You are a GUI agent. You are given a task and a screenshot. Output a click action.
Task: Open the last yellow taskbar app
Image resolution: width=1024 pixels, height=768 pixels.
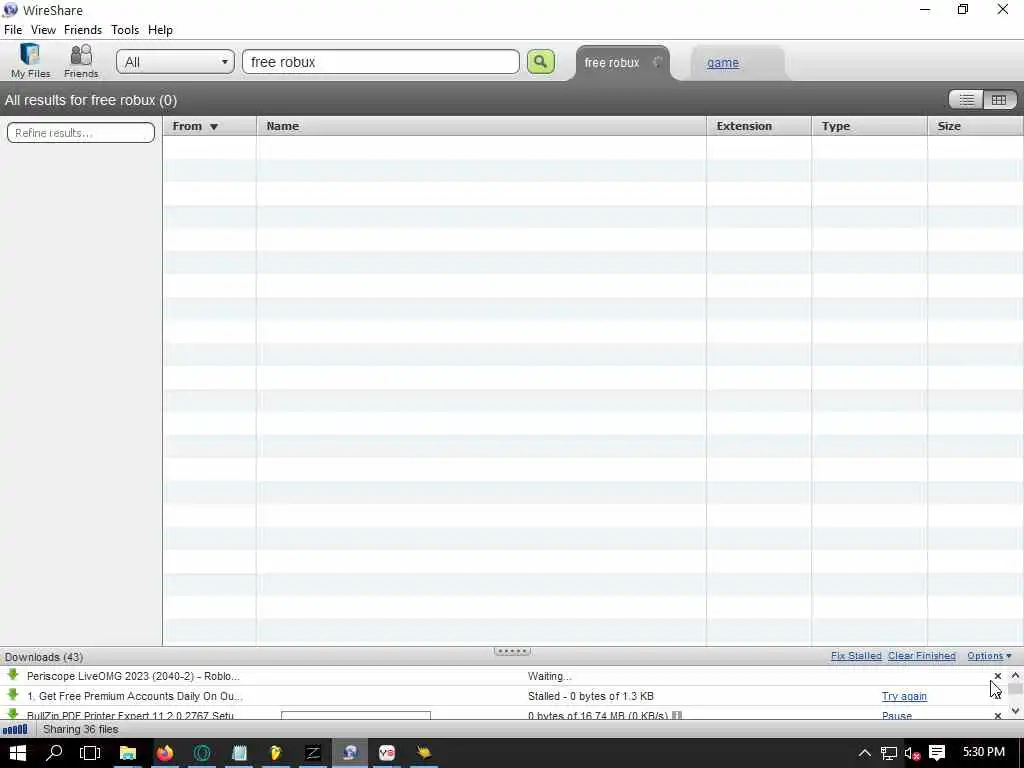(424, 753)
